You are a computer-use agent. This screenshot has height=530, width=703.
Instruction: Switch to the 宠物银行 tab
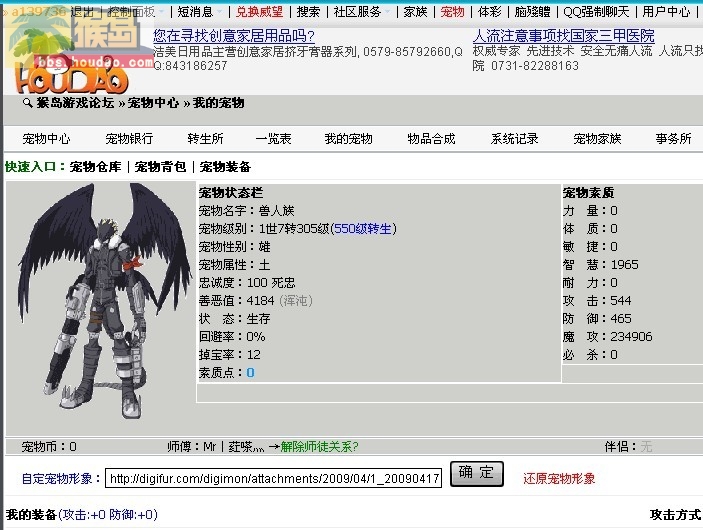coord(129,139)
